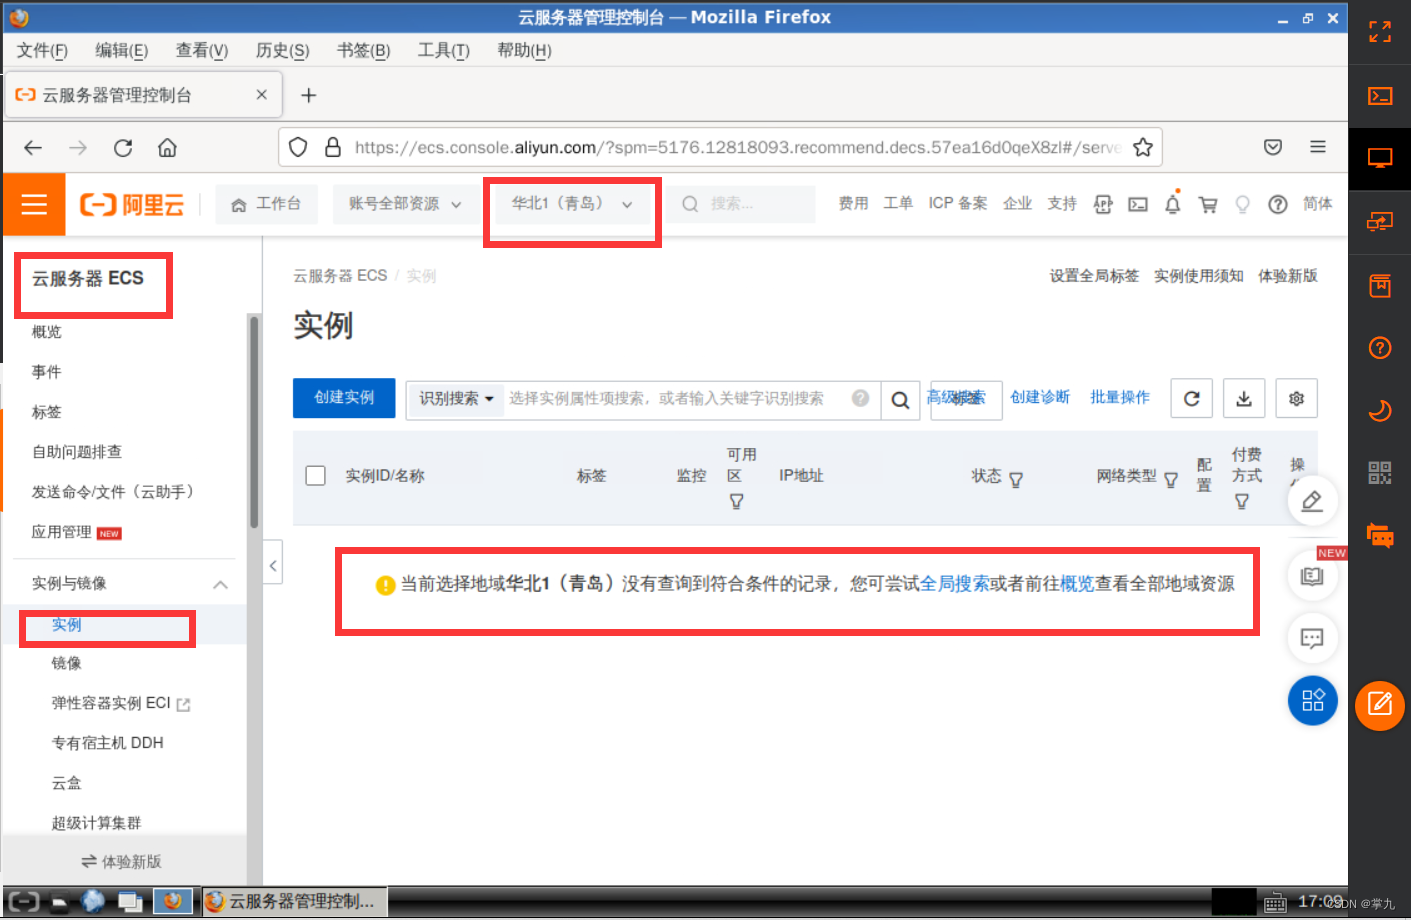This screenshot has width=1411, height=920.
Task: Open the 书签(B) menu
Action: click(364, 50)
